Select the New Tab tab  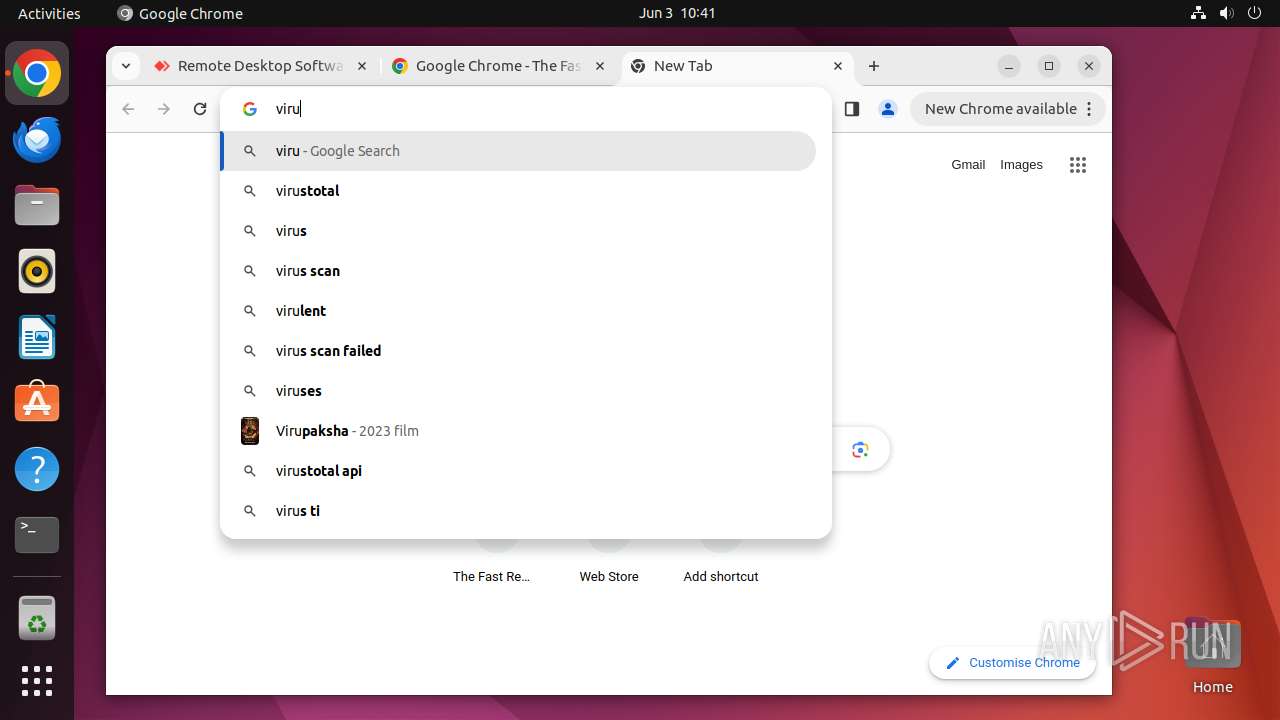[738, 66]
